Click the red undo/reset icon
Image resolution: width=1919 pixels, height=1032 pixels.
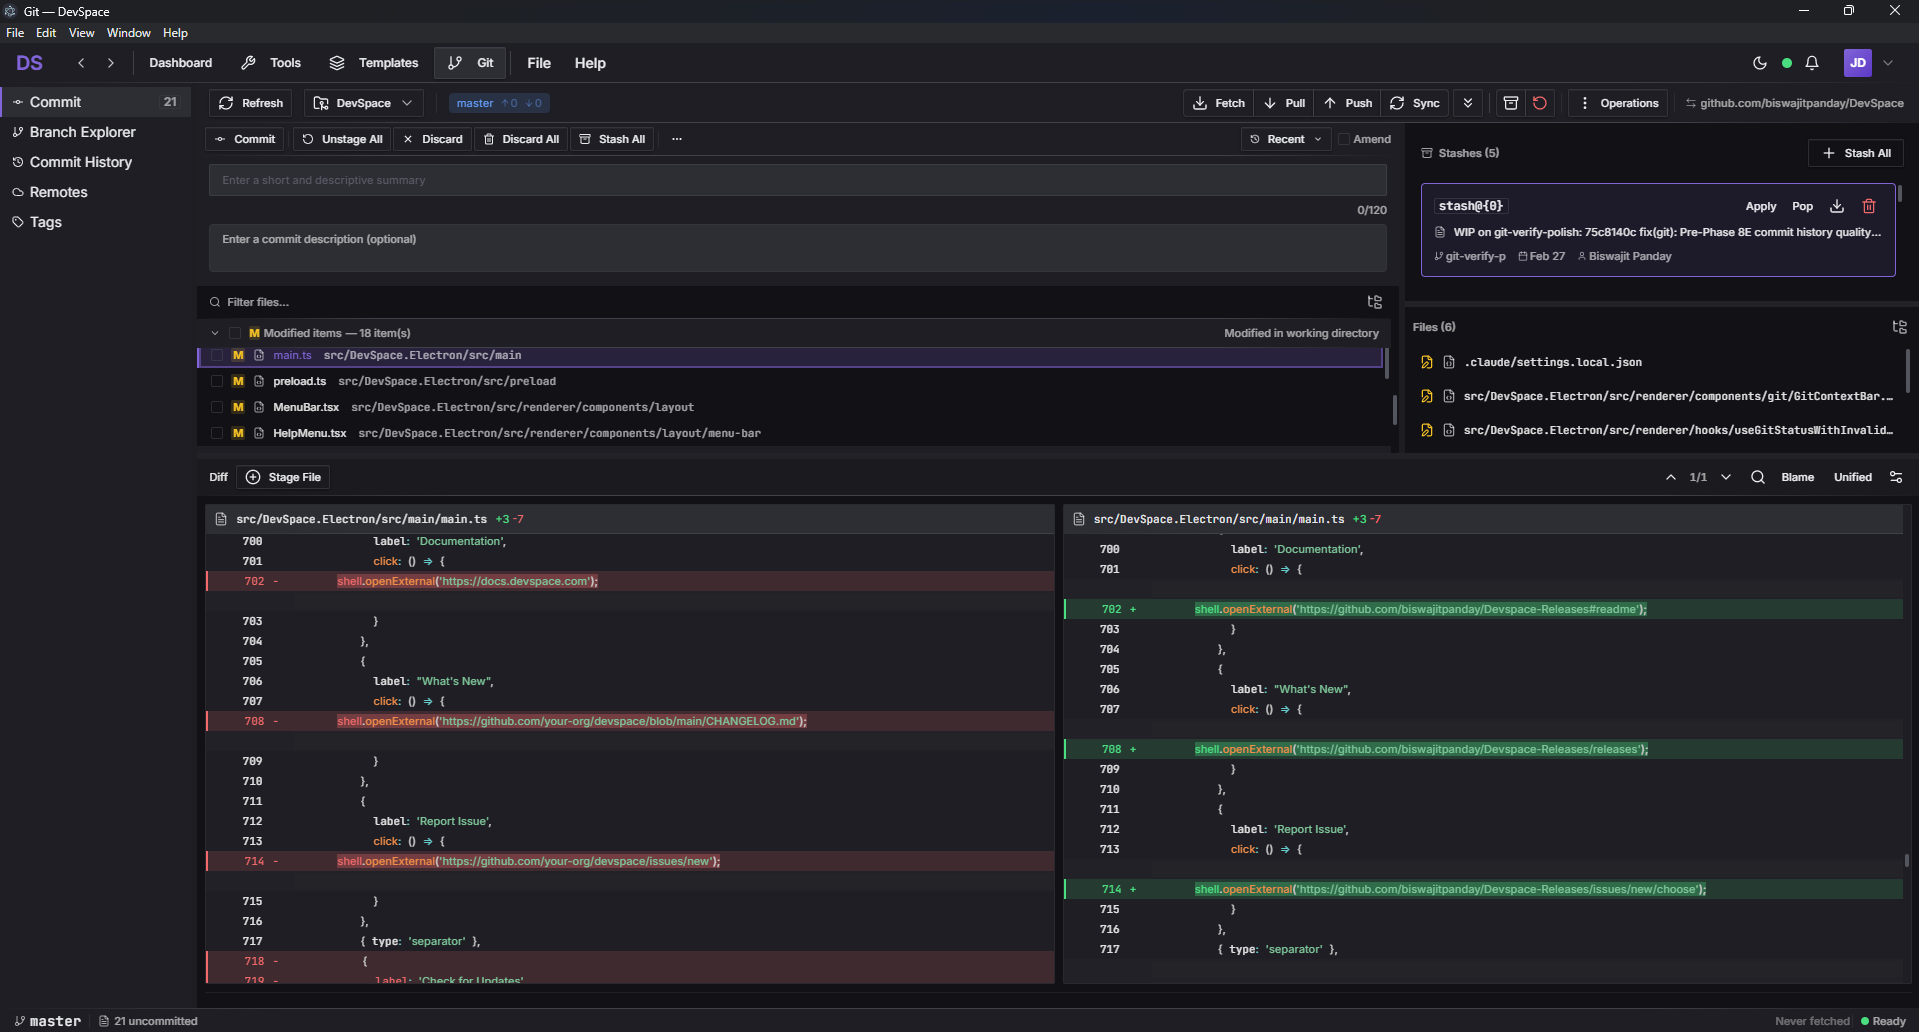click(1540, 103)
